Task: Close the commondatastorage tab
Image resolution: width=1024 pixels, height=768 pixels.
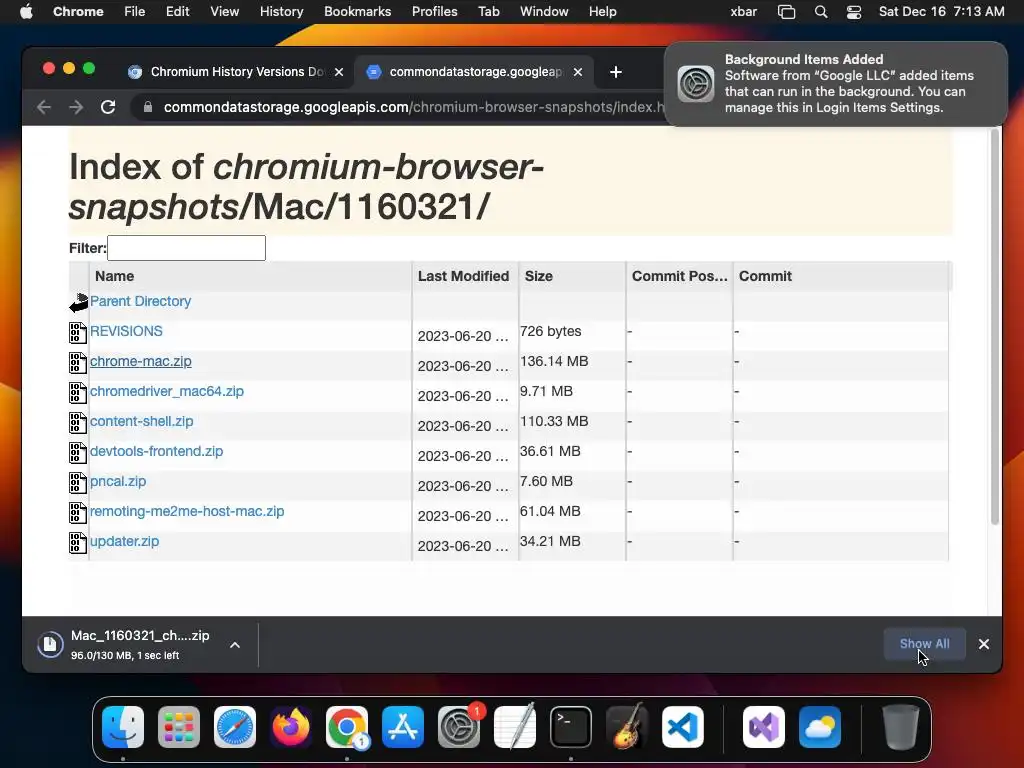Action: point(577,72)
